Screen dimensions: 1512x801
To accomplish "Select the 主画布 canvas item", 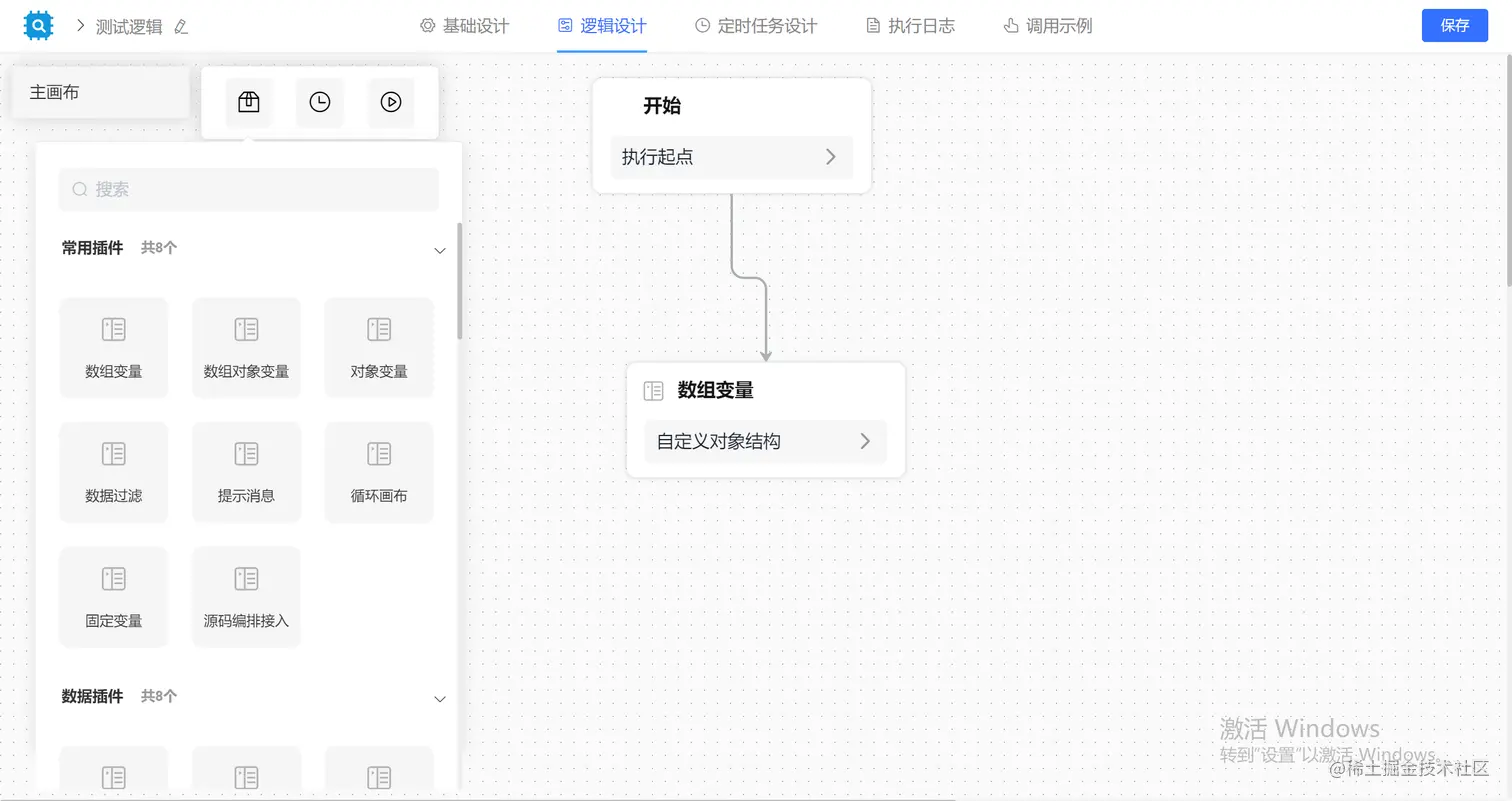I will (x=100, y=92).
